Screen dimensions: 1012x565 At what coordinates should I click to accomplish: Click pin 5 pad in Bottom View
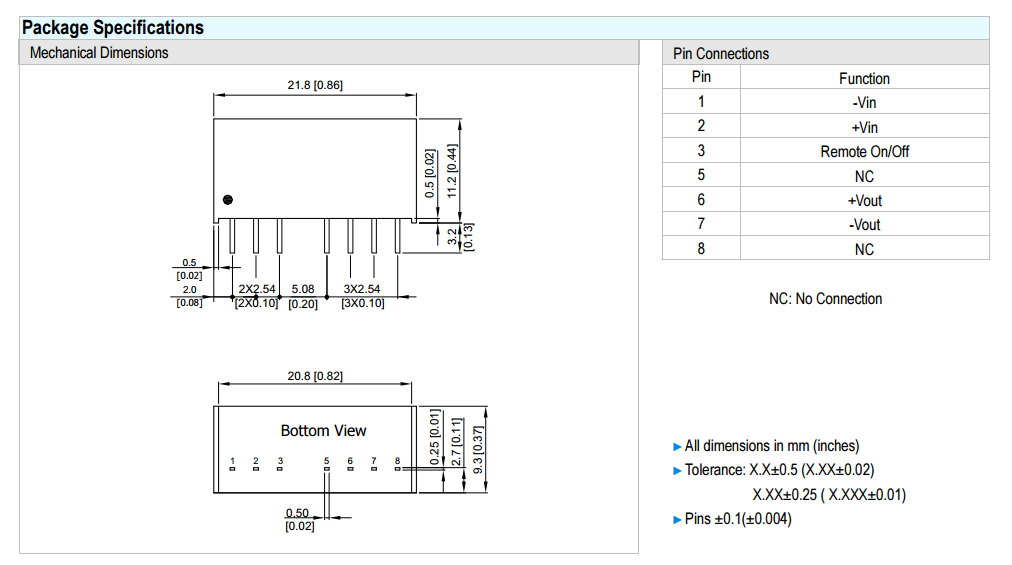[x=326, y=471]
